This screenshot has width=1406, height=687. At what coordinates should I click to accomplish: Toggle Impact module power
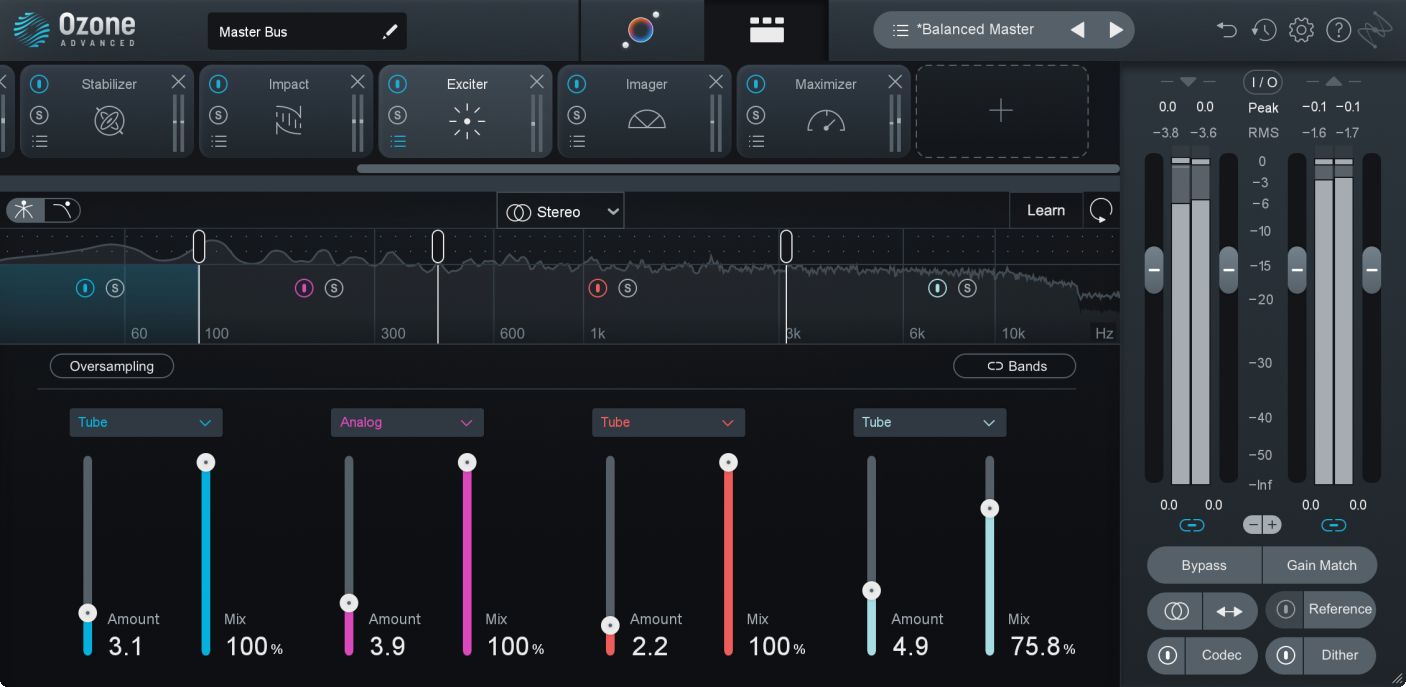[x=218, y=84]
